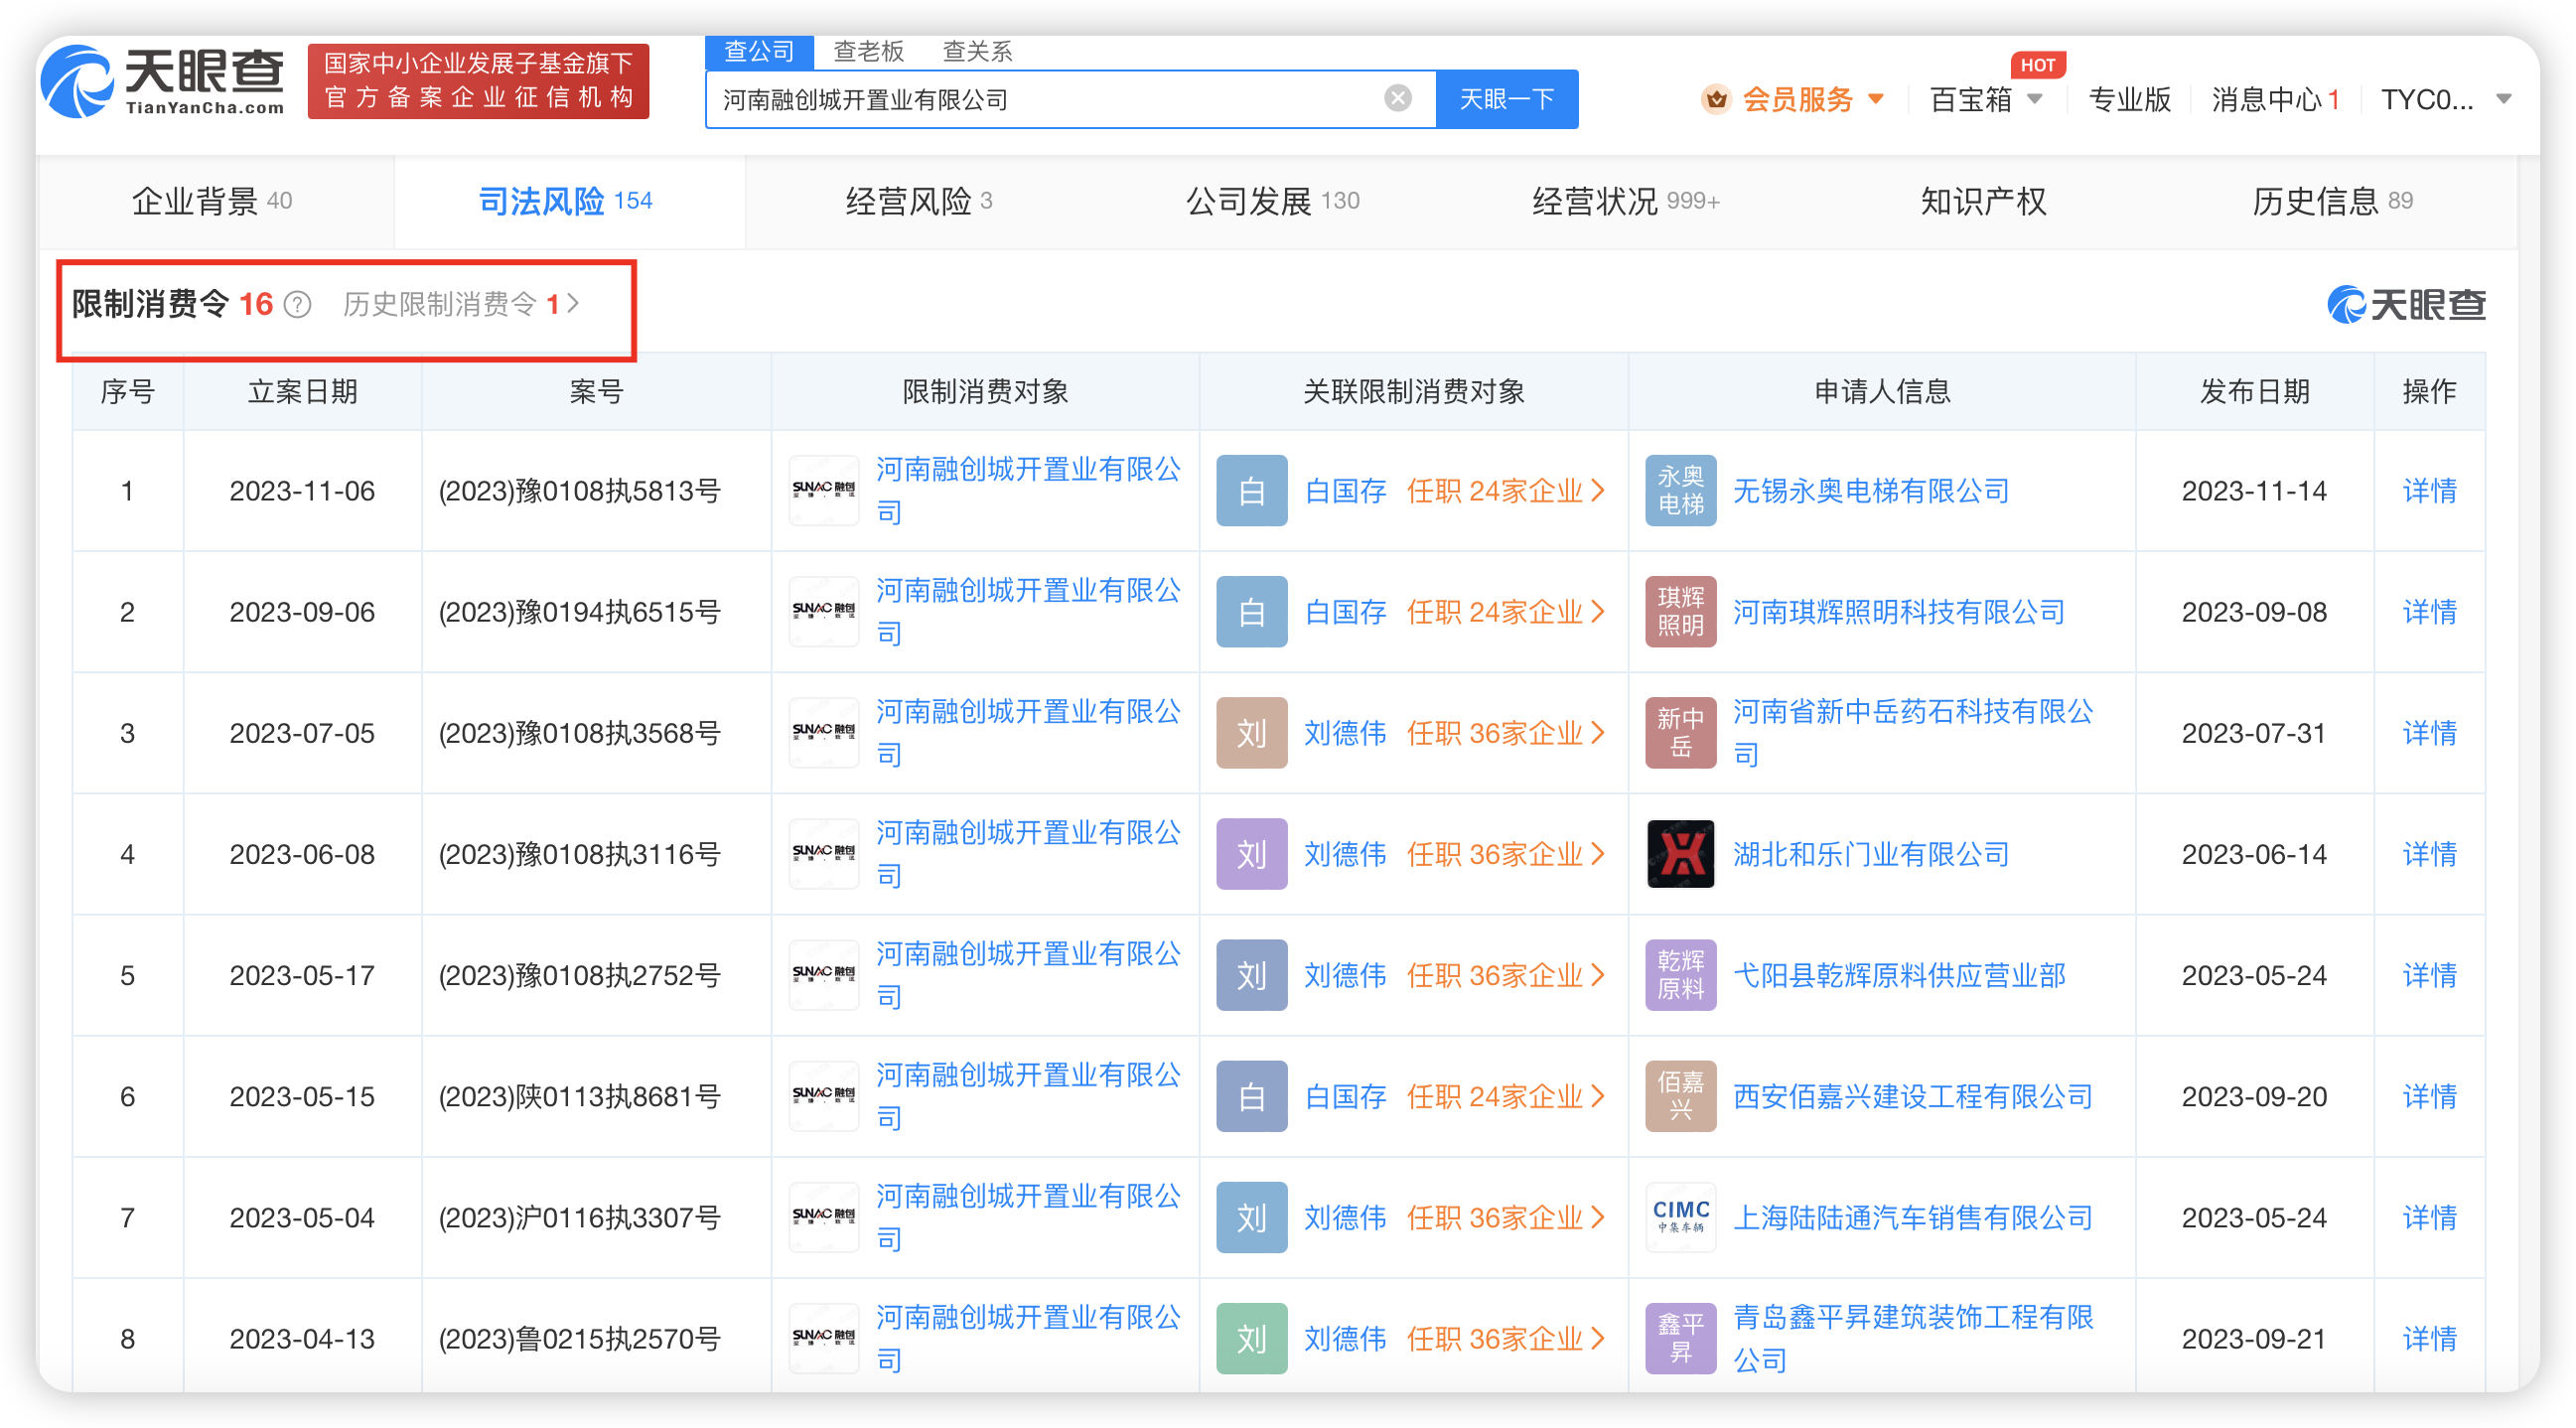Click 无锡永奥电梯 company avatar icon

[x=1680, y=491]
